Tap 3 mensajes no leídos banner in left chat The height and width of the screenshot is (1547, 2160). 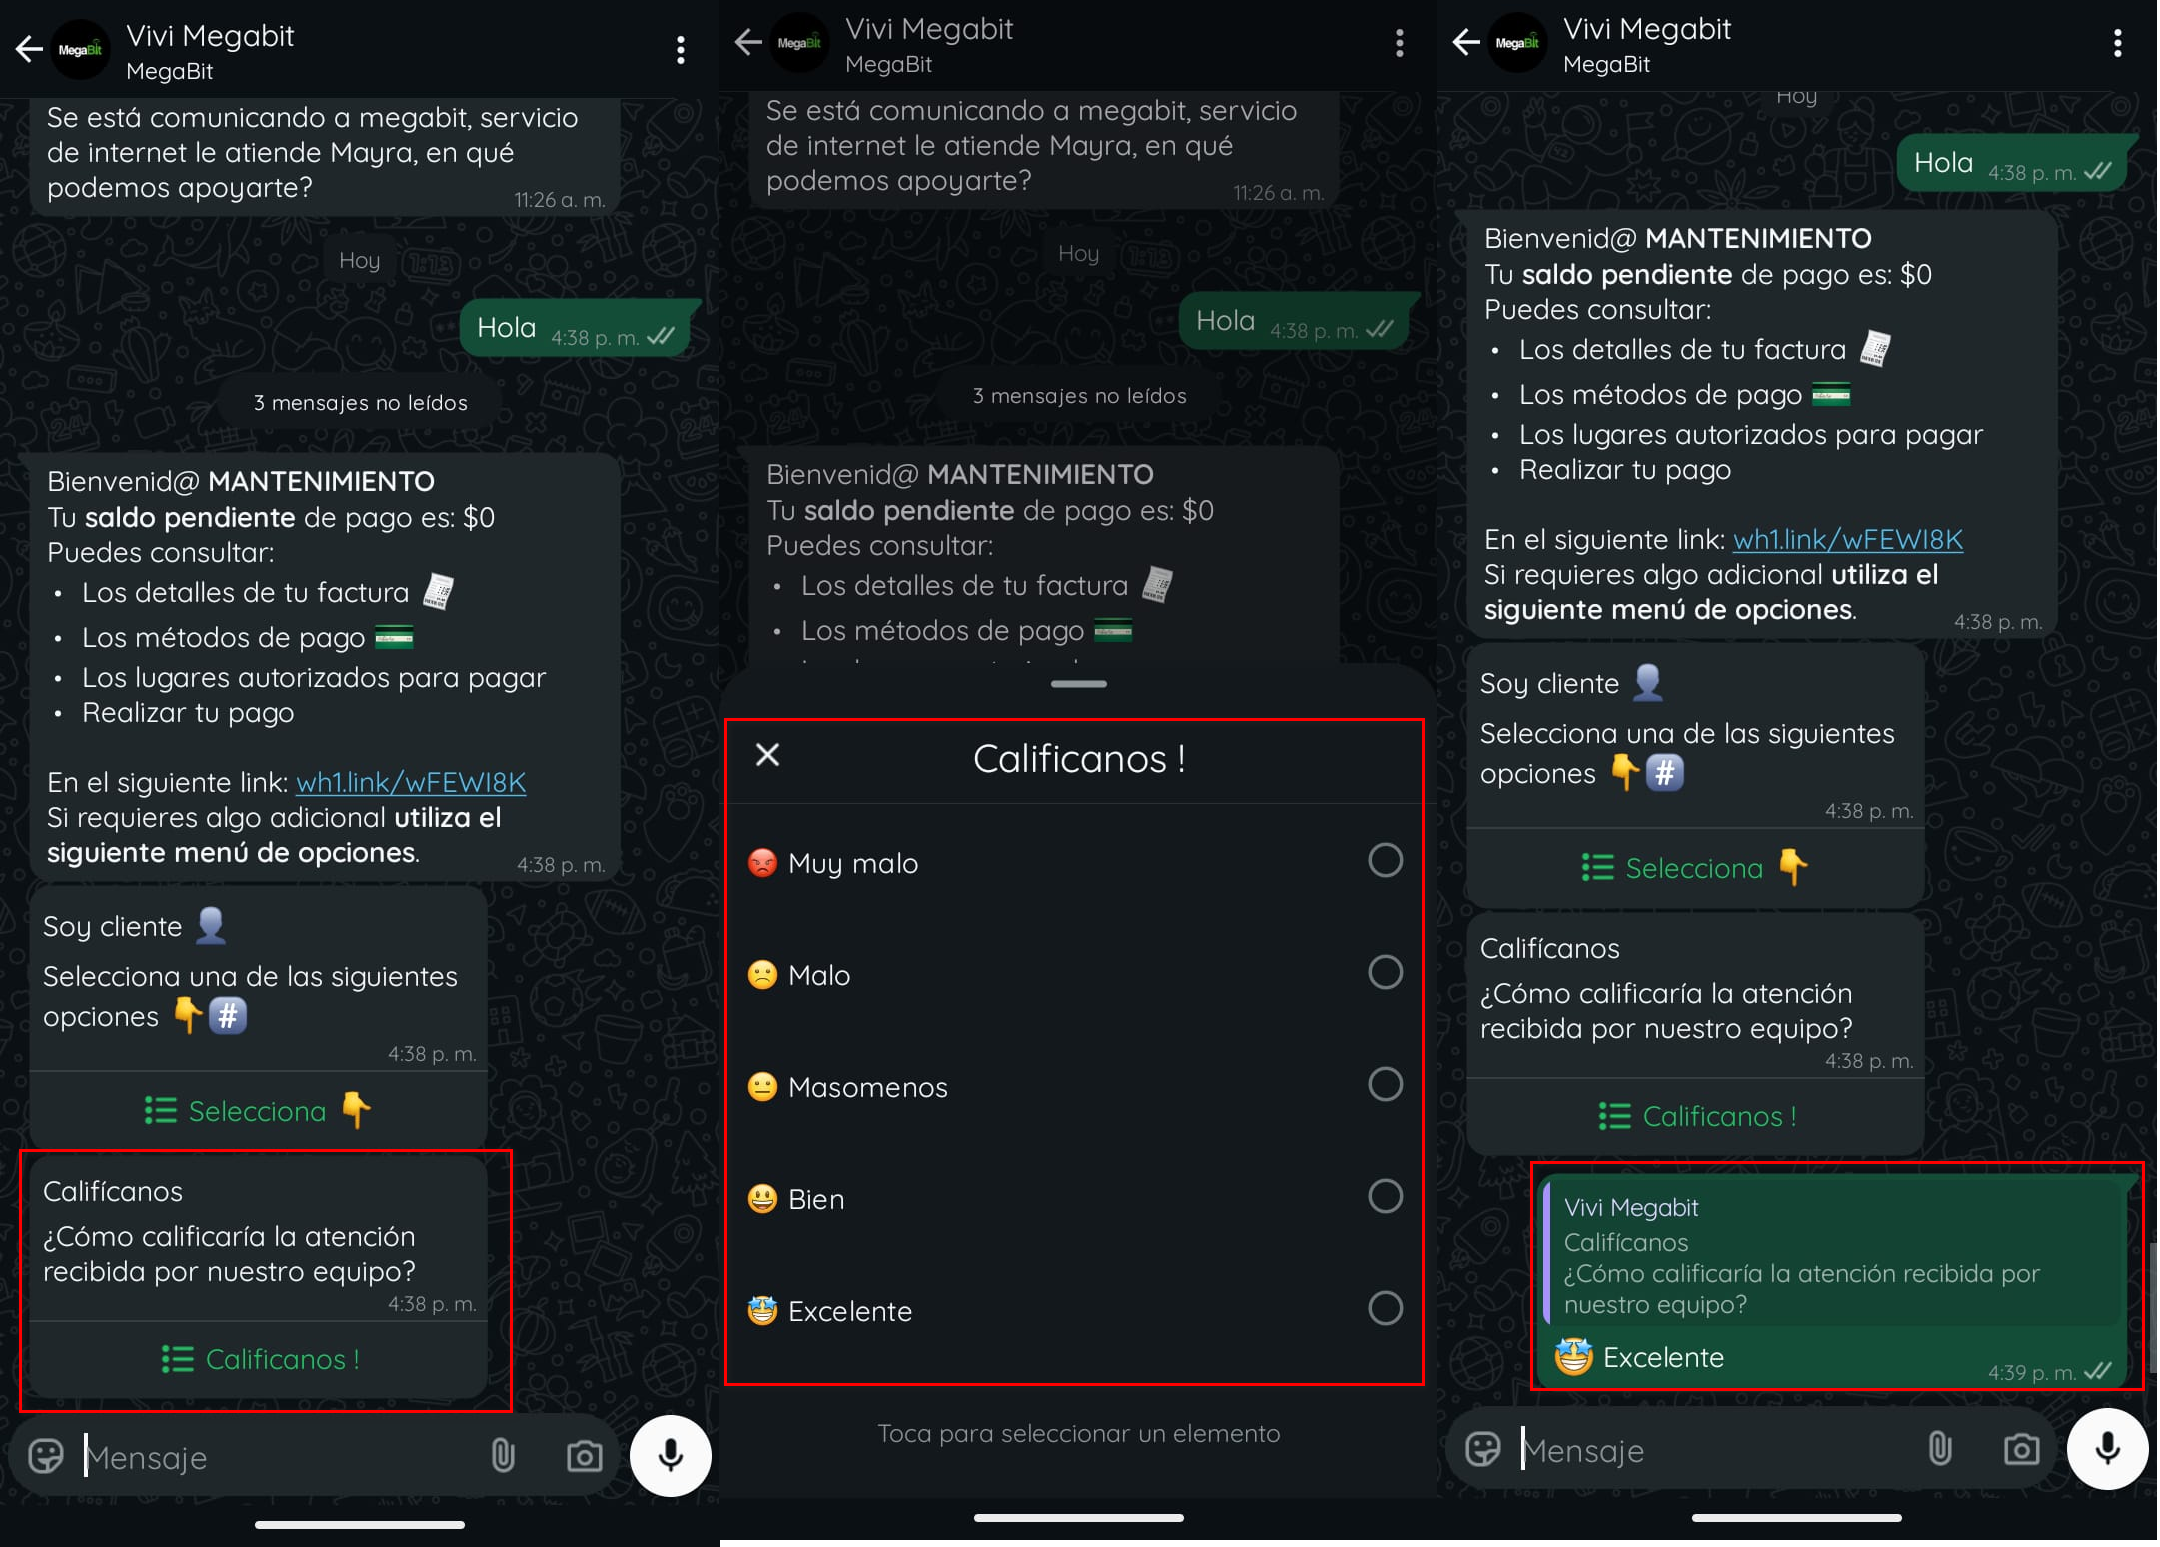[x=360, y=402]
